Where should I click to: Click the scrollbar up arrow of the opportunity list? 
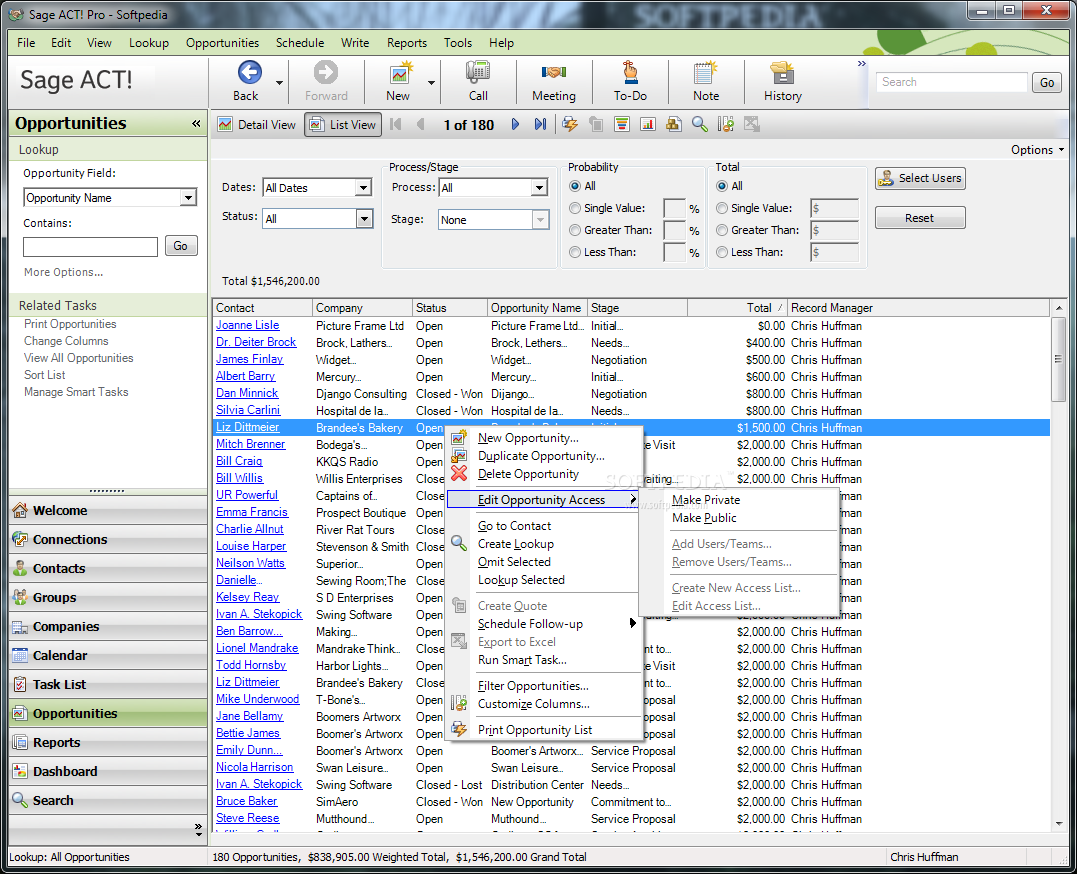coord(1058,308)
